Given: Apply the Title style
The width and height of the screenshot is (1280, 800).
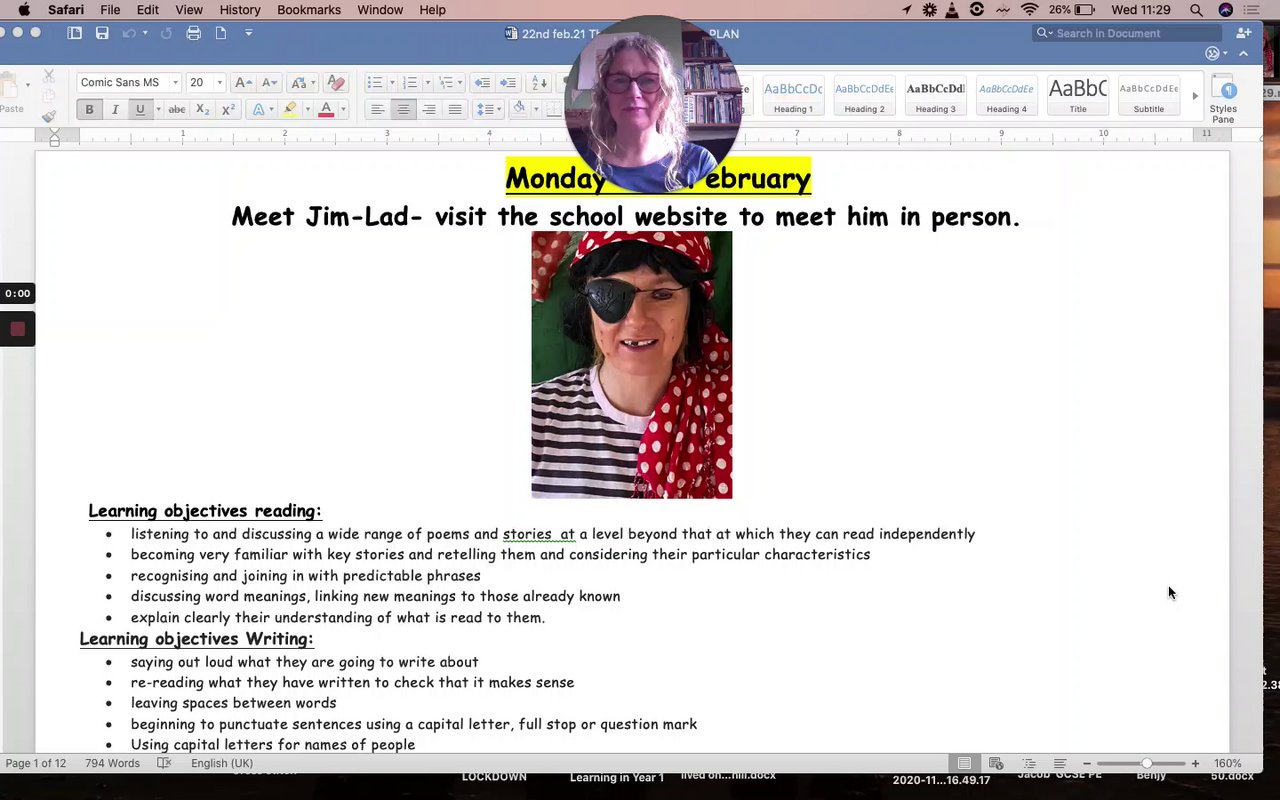Looking at the screenshot, I should (x=1077, y=96).
